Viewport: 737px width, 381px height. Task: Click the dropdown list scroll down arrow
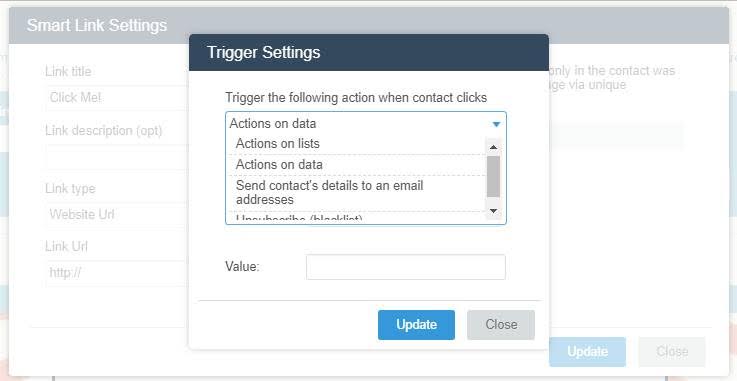point(494,211)
